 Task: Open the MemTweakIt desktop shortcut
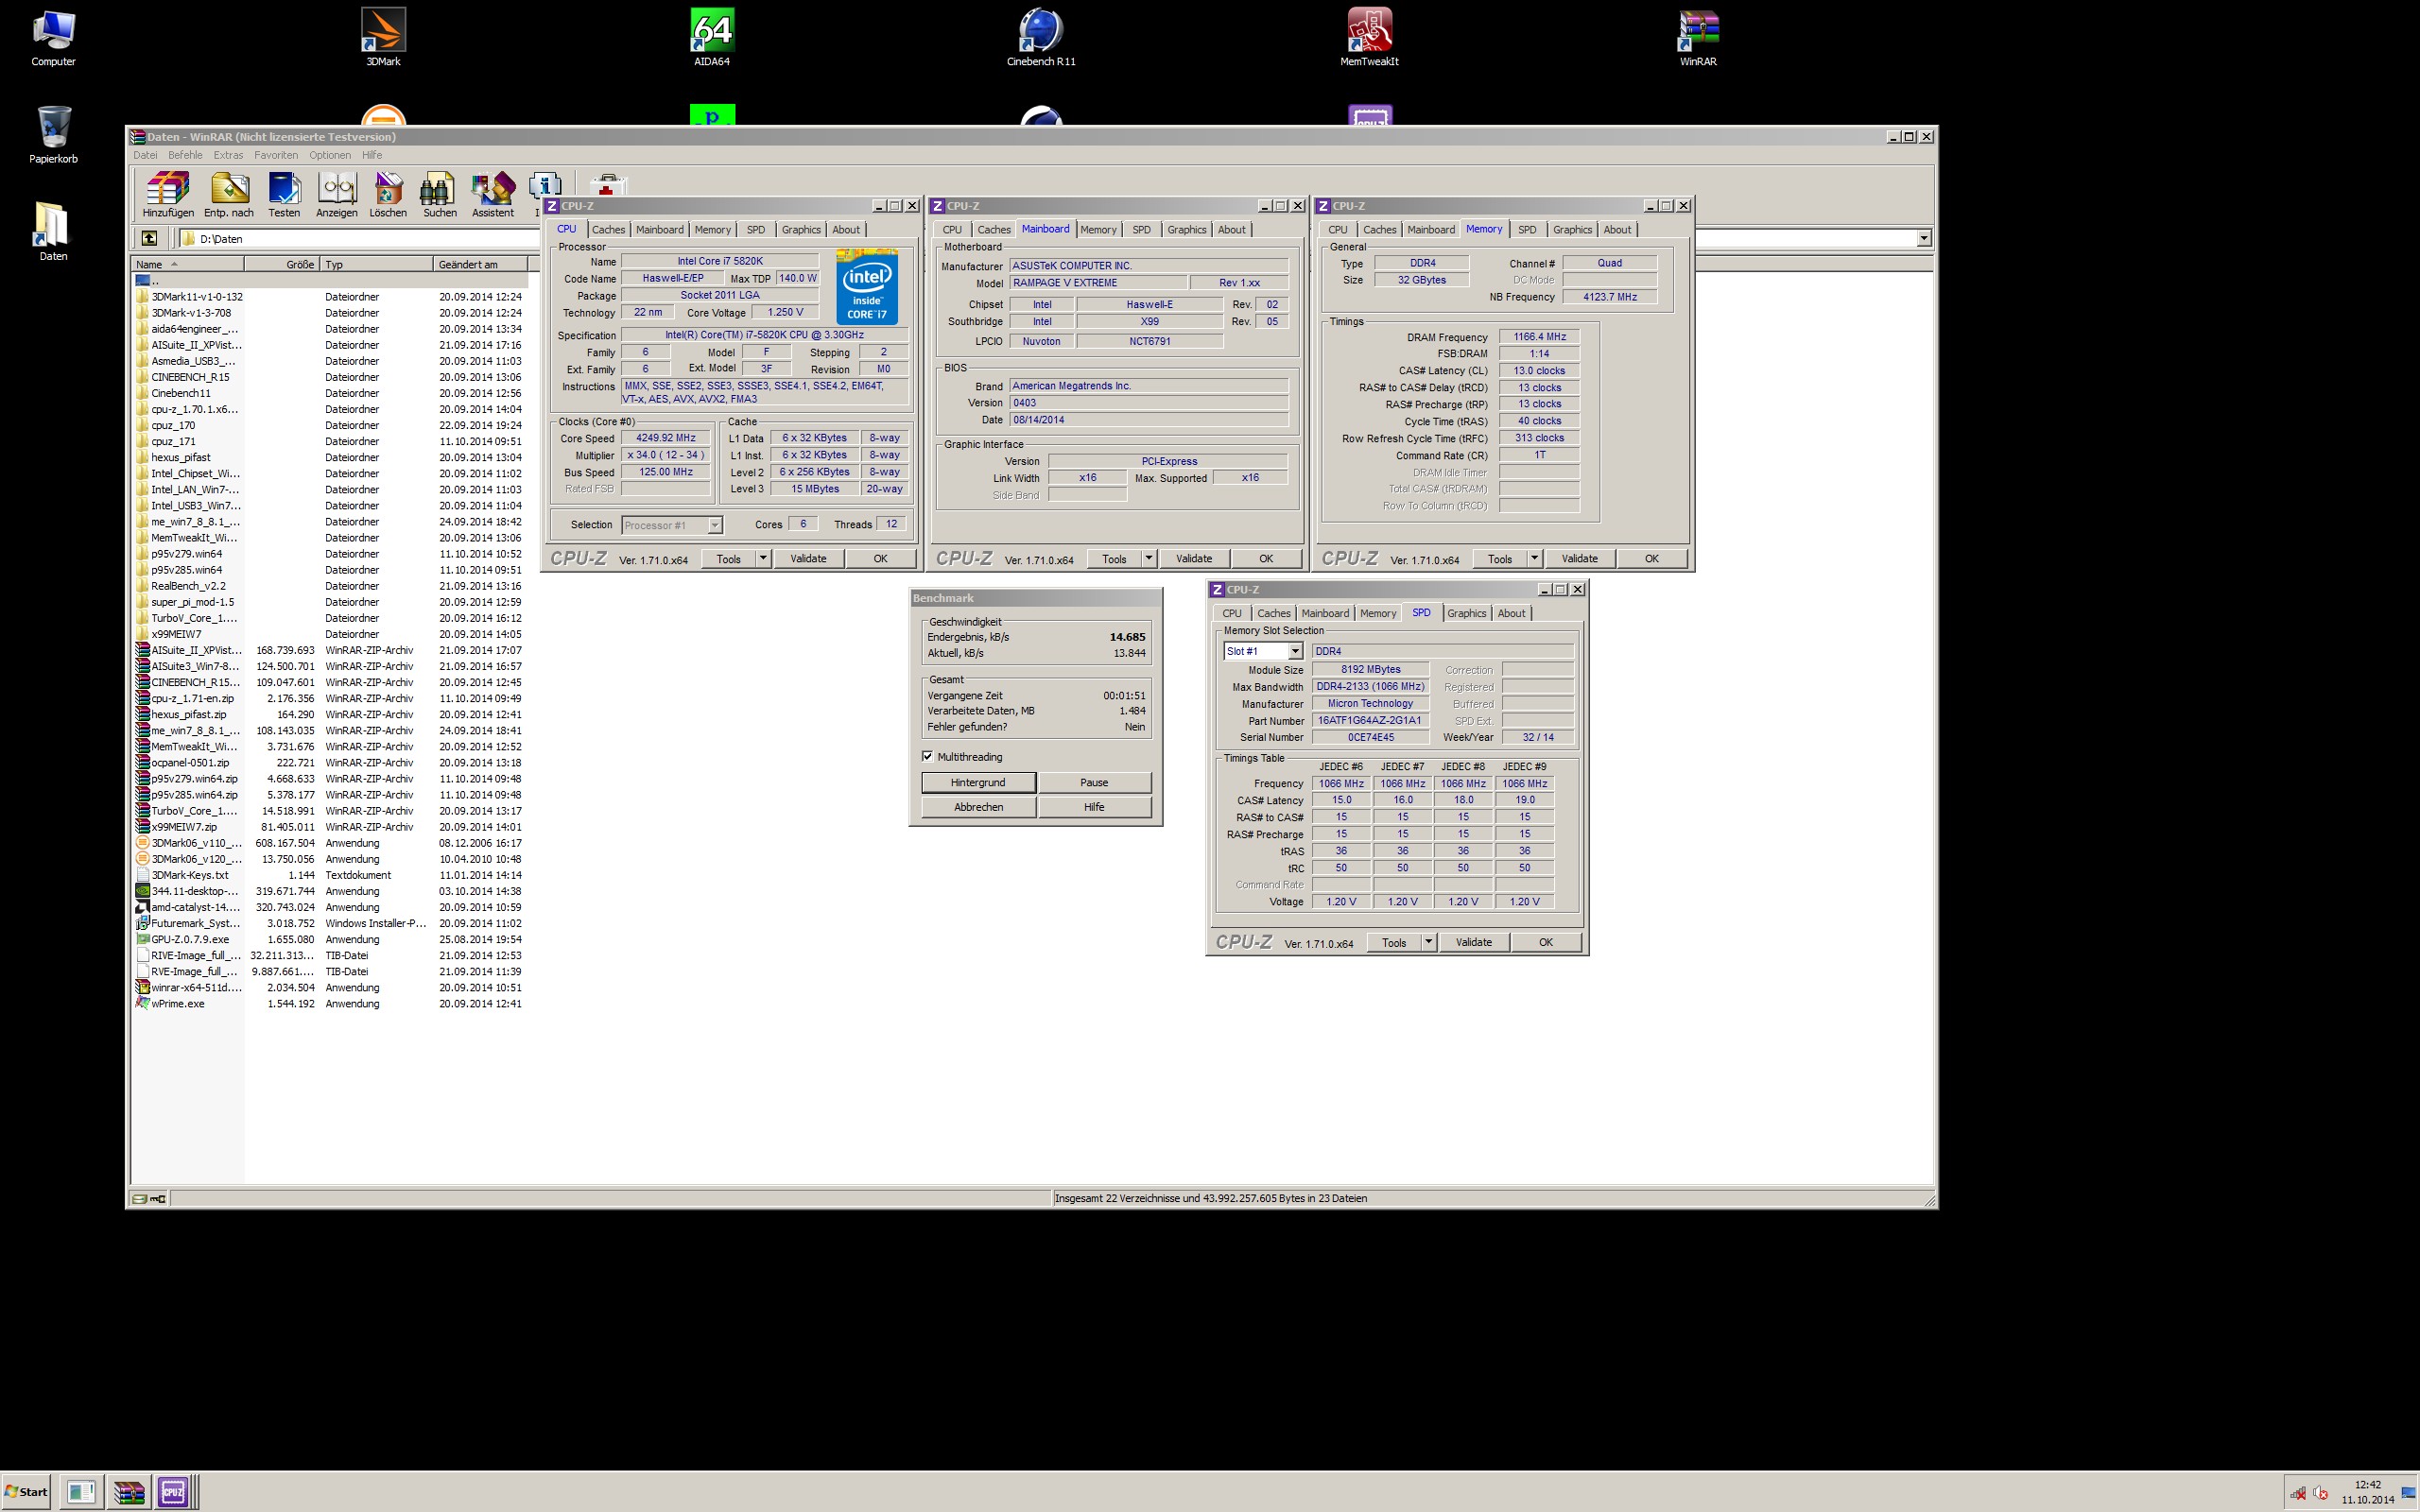click(1369, 38)
